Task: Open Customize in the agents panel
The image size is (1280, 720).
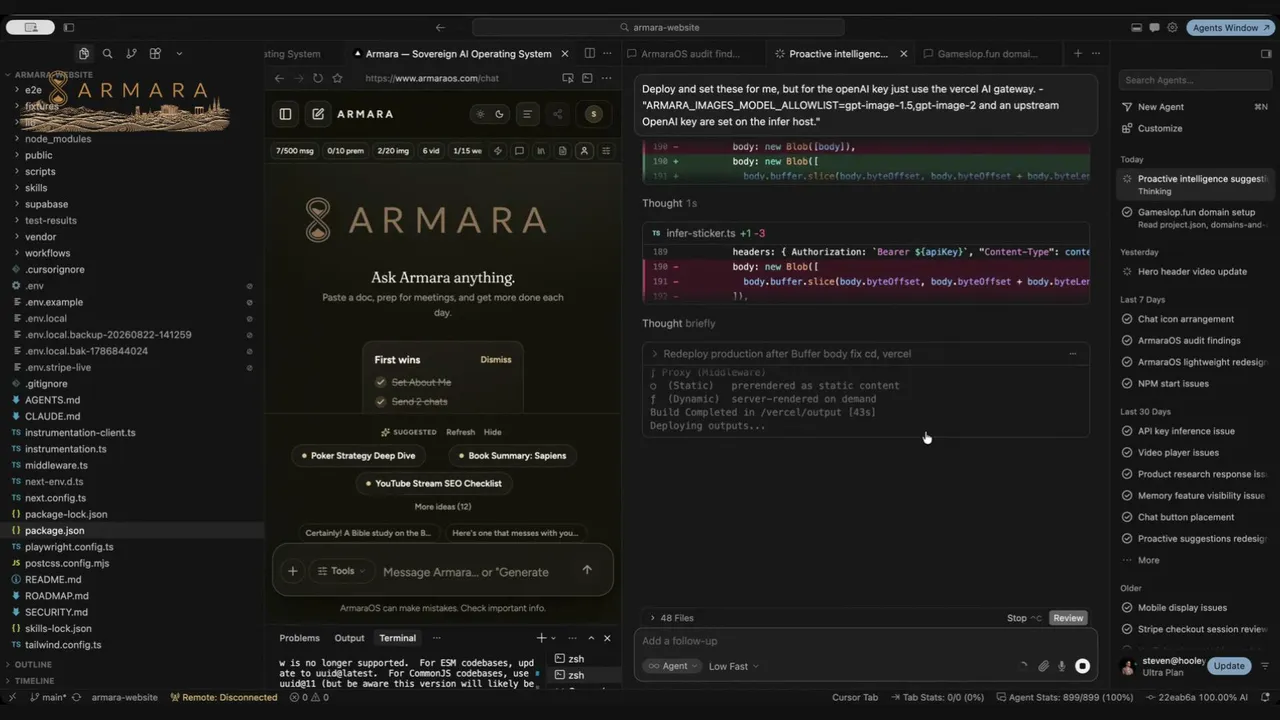Action: (x=1194, y=128)
